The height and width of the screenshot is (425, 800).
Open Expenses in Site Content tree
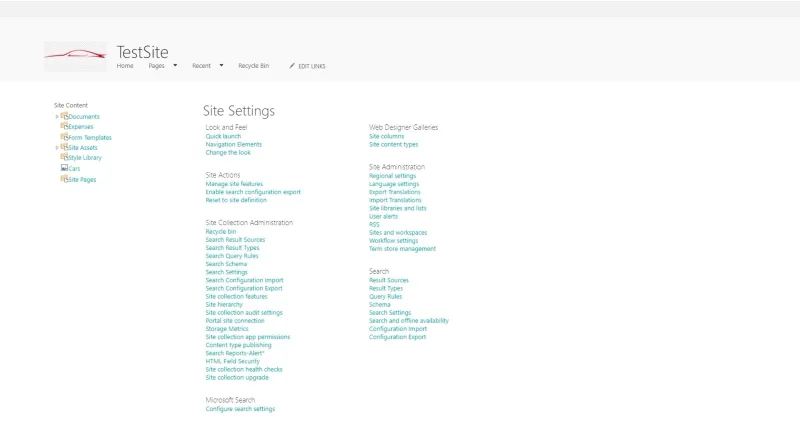[81, 127]
